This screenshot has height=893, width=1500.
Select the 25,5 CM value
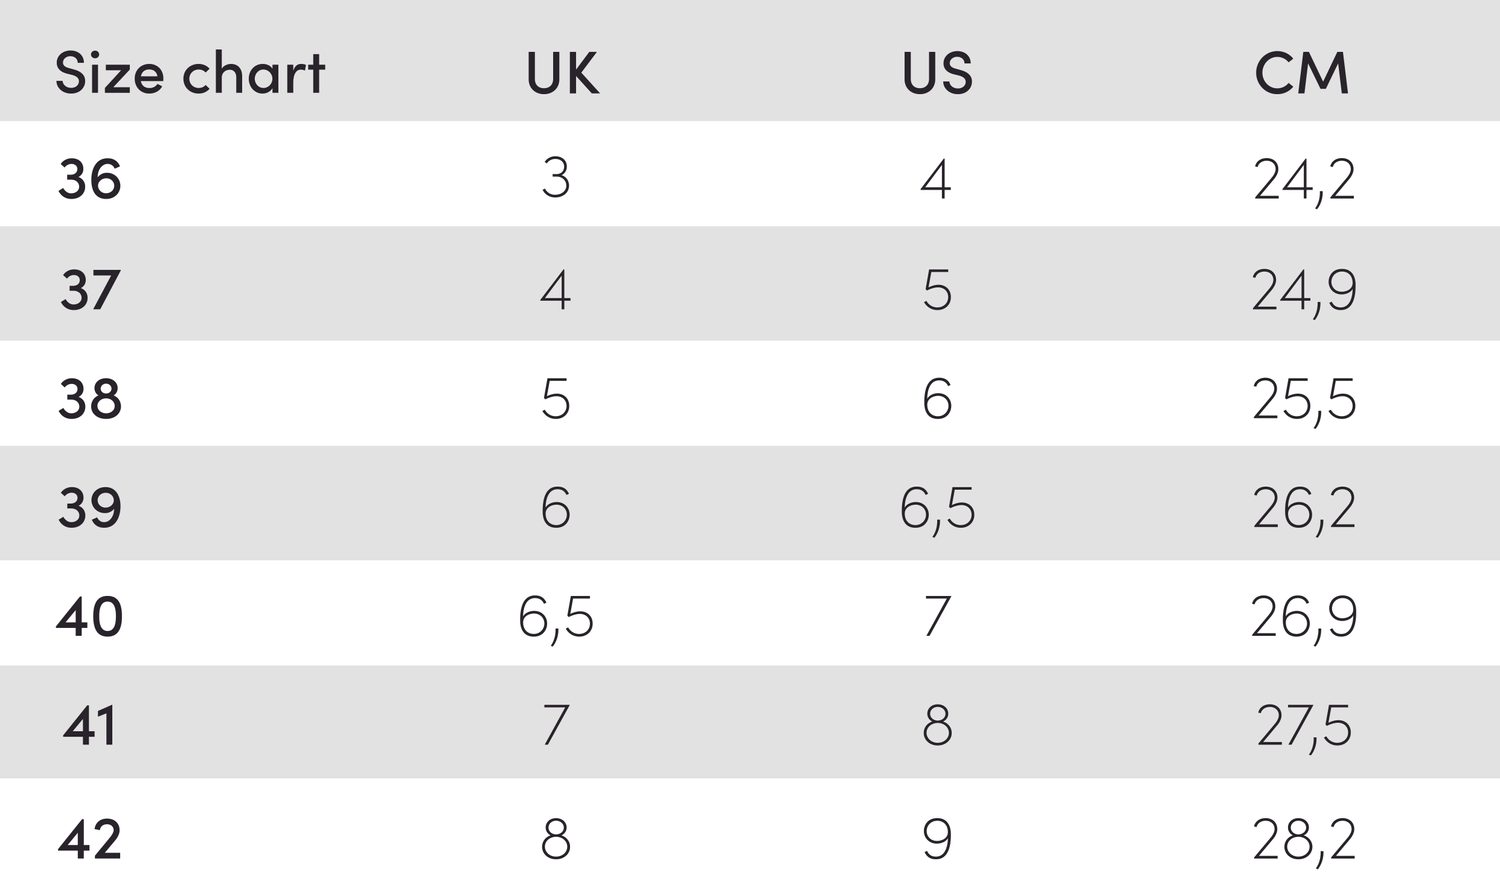point(1305,401)
